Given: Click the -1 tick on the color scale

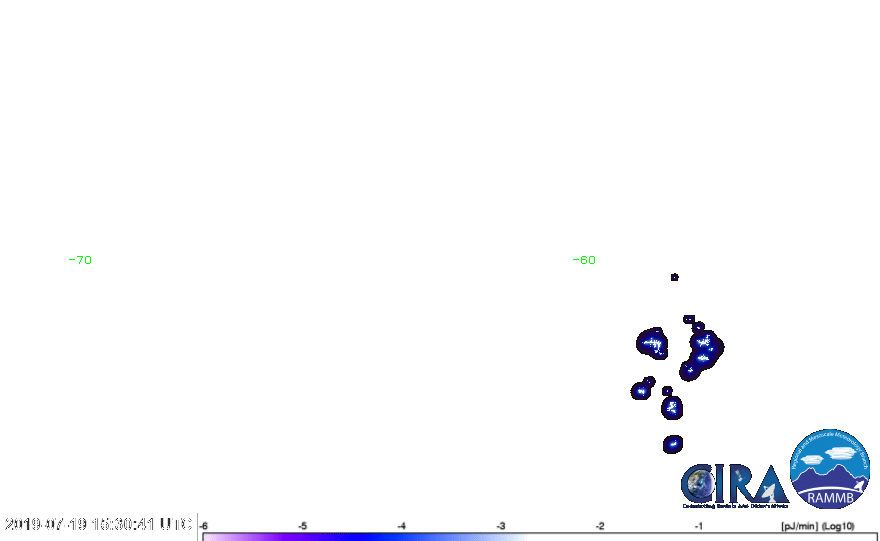Looking at the screenshot, I should (x=699, y=525).
